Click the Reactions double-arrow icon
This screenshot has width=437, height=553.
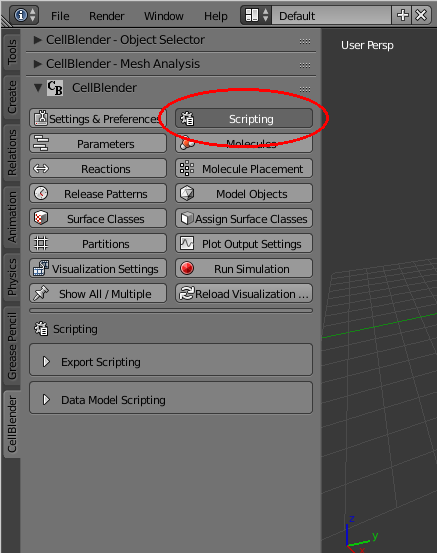coord(41,169)
